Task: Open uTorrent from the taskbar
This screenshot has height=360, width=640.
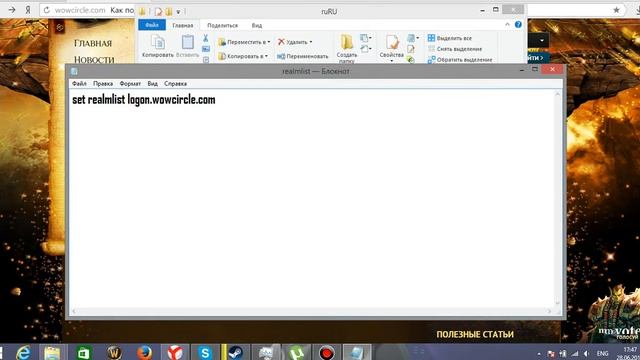Action: click(x=296, y=353)
